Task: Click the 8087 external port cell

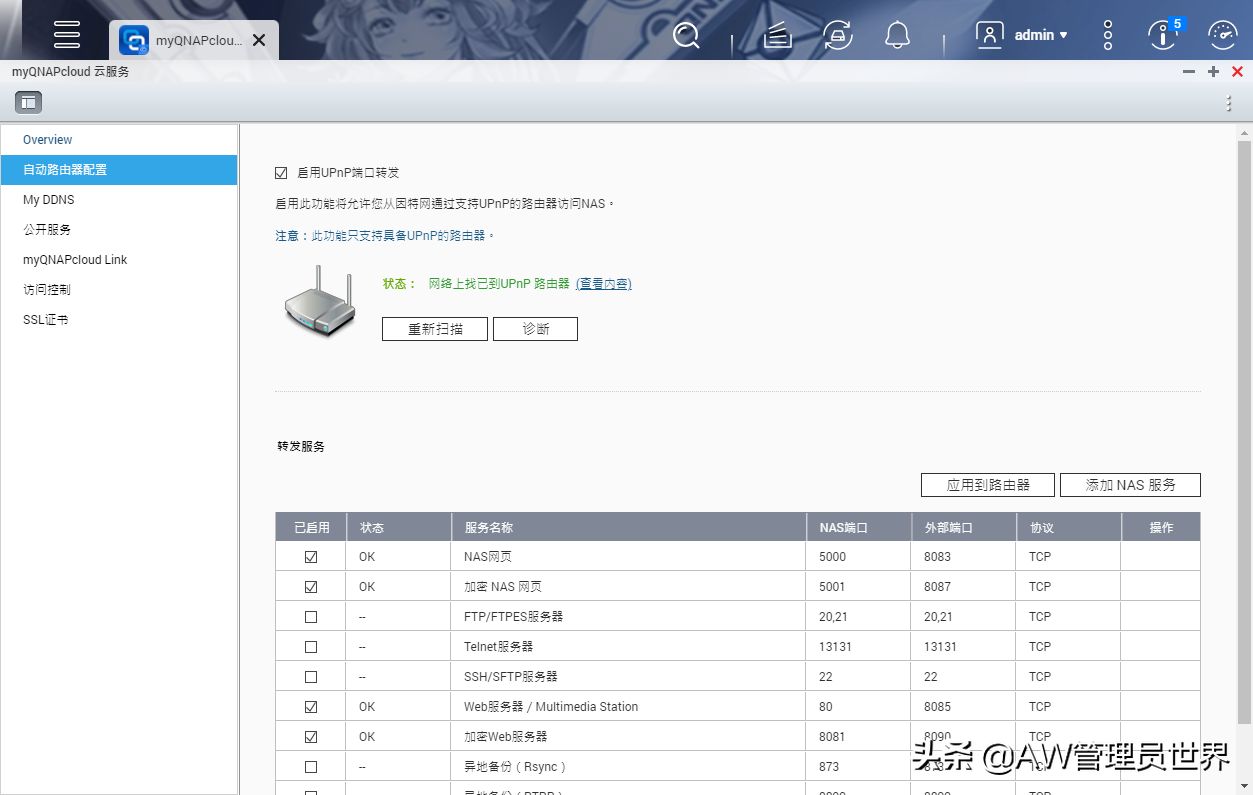Action: (x=964, y=587)
